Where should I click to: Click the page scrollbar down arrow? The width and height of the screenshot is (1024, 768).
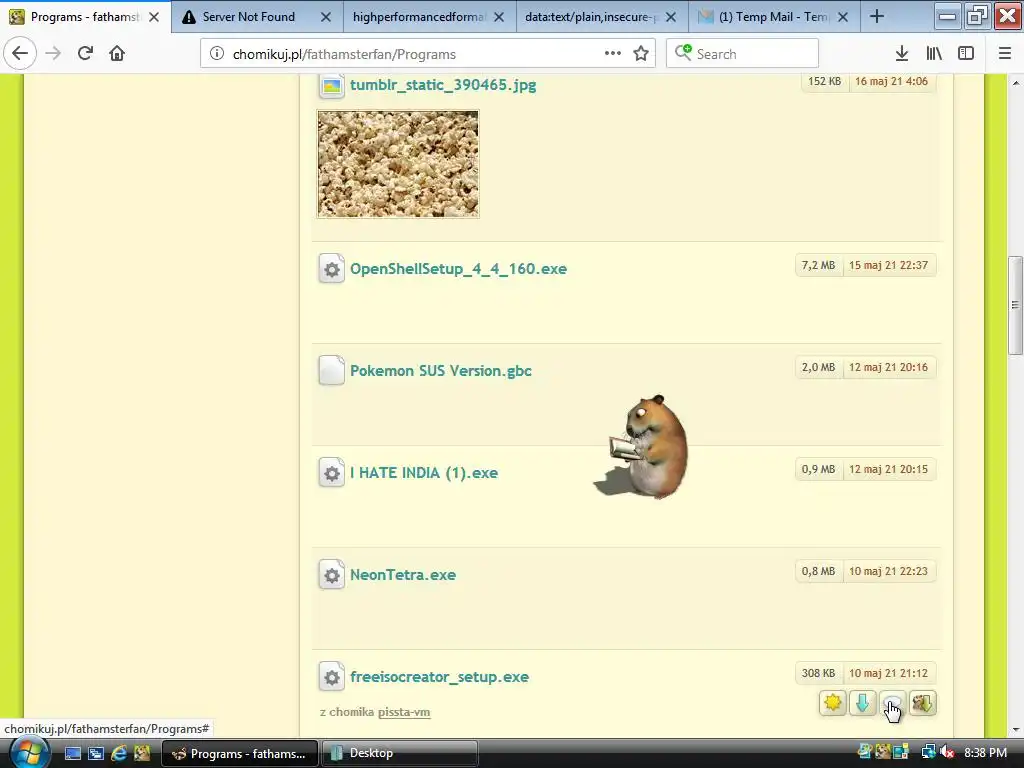tap(1016, 730)
